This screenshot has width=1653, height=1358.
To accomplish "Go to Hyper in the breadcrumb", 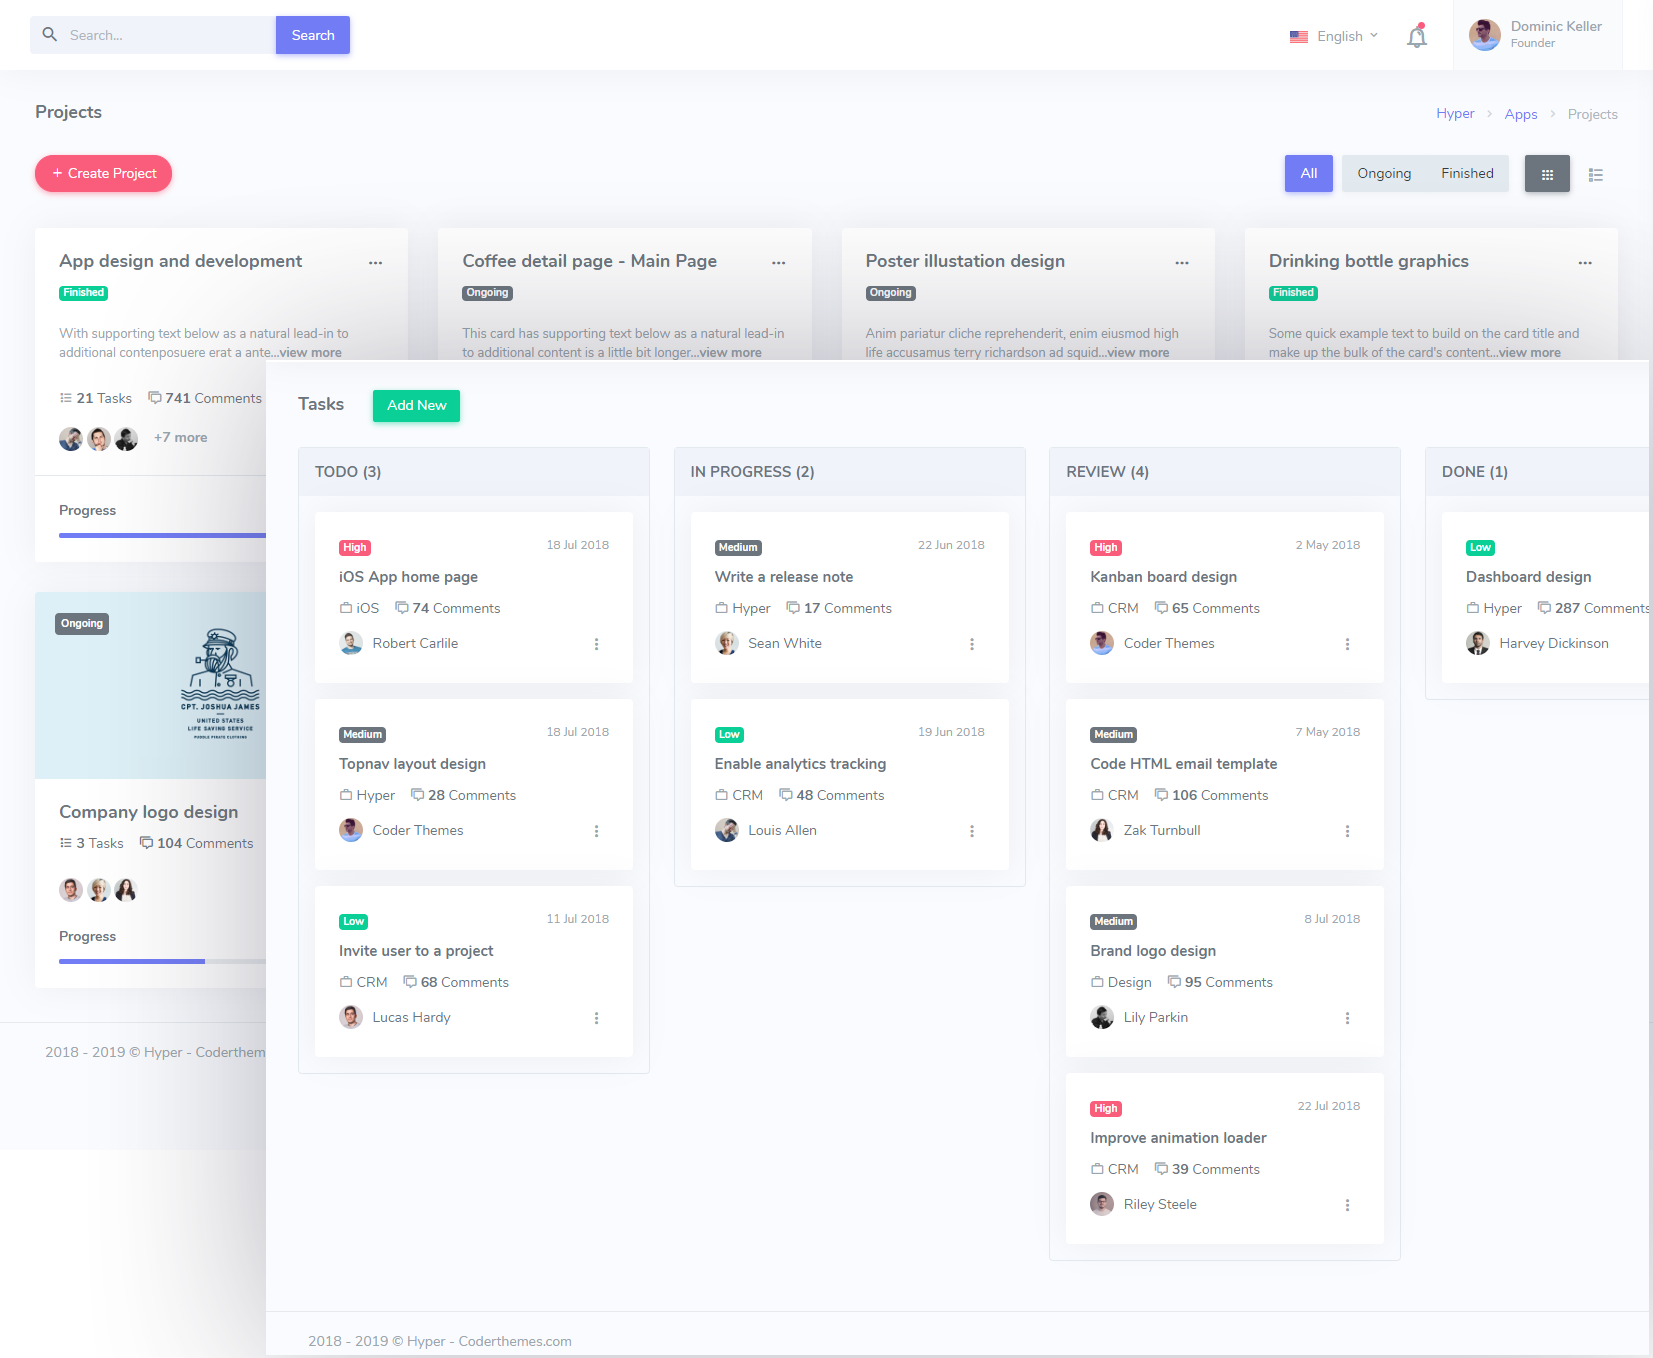I will point(1455,114).
